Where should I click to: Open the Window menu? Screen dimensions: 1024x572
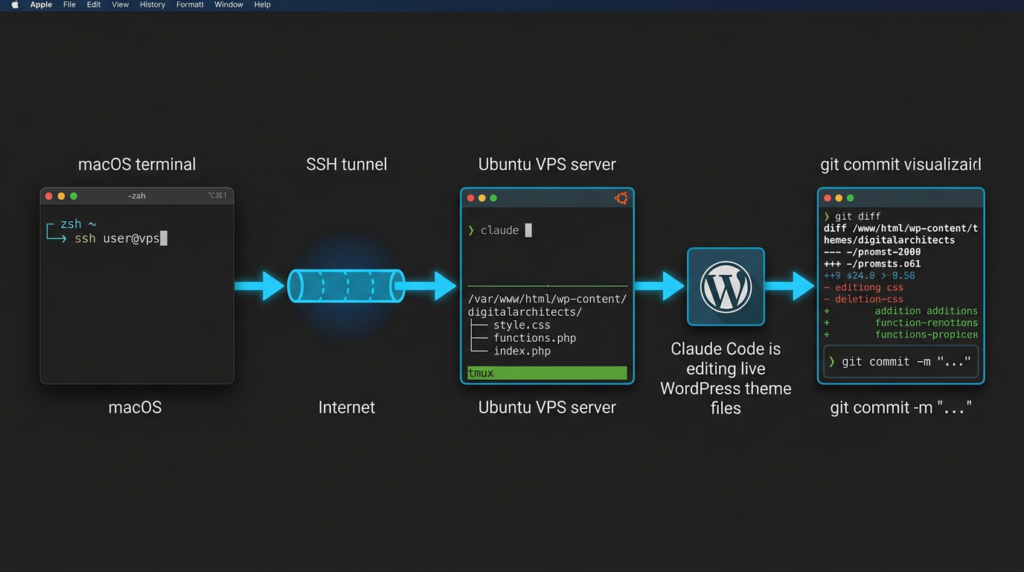point(229,5)
